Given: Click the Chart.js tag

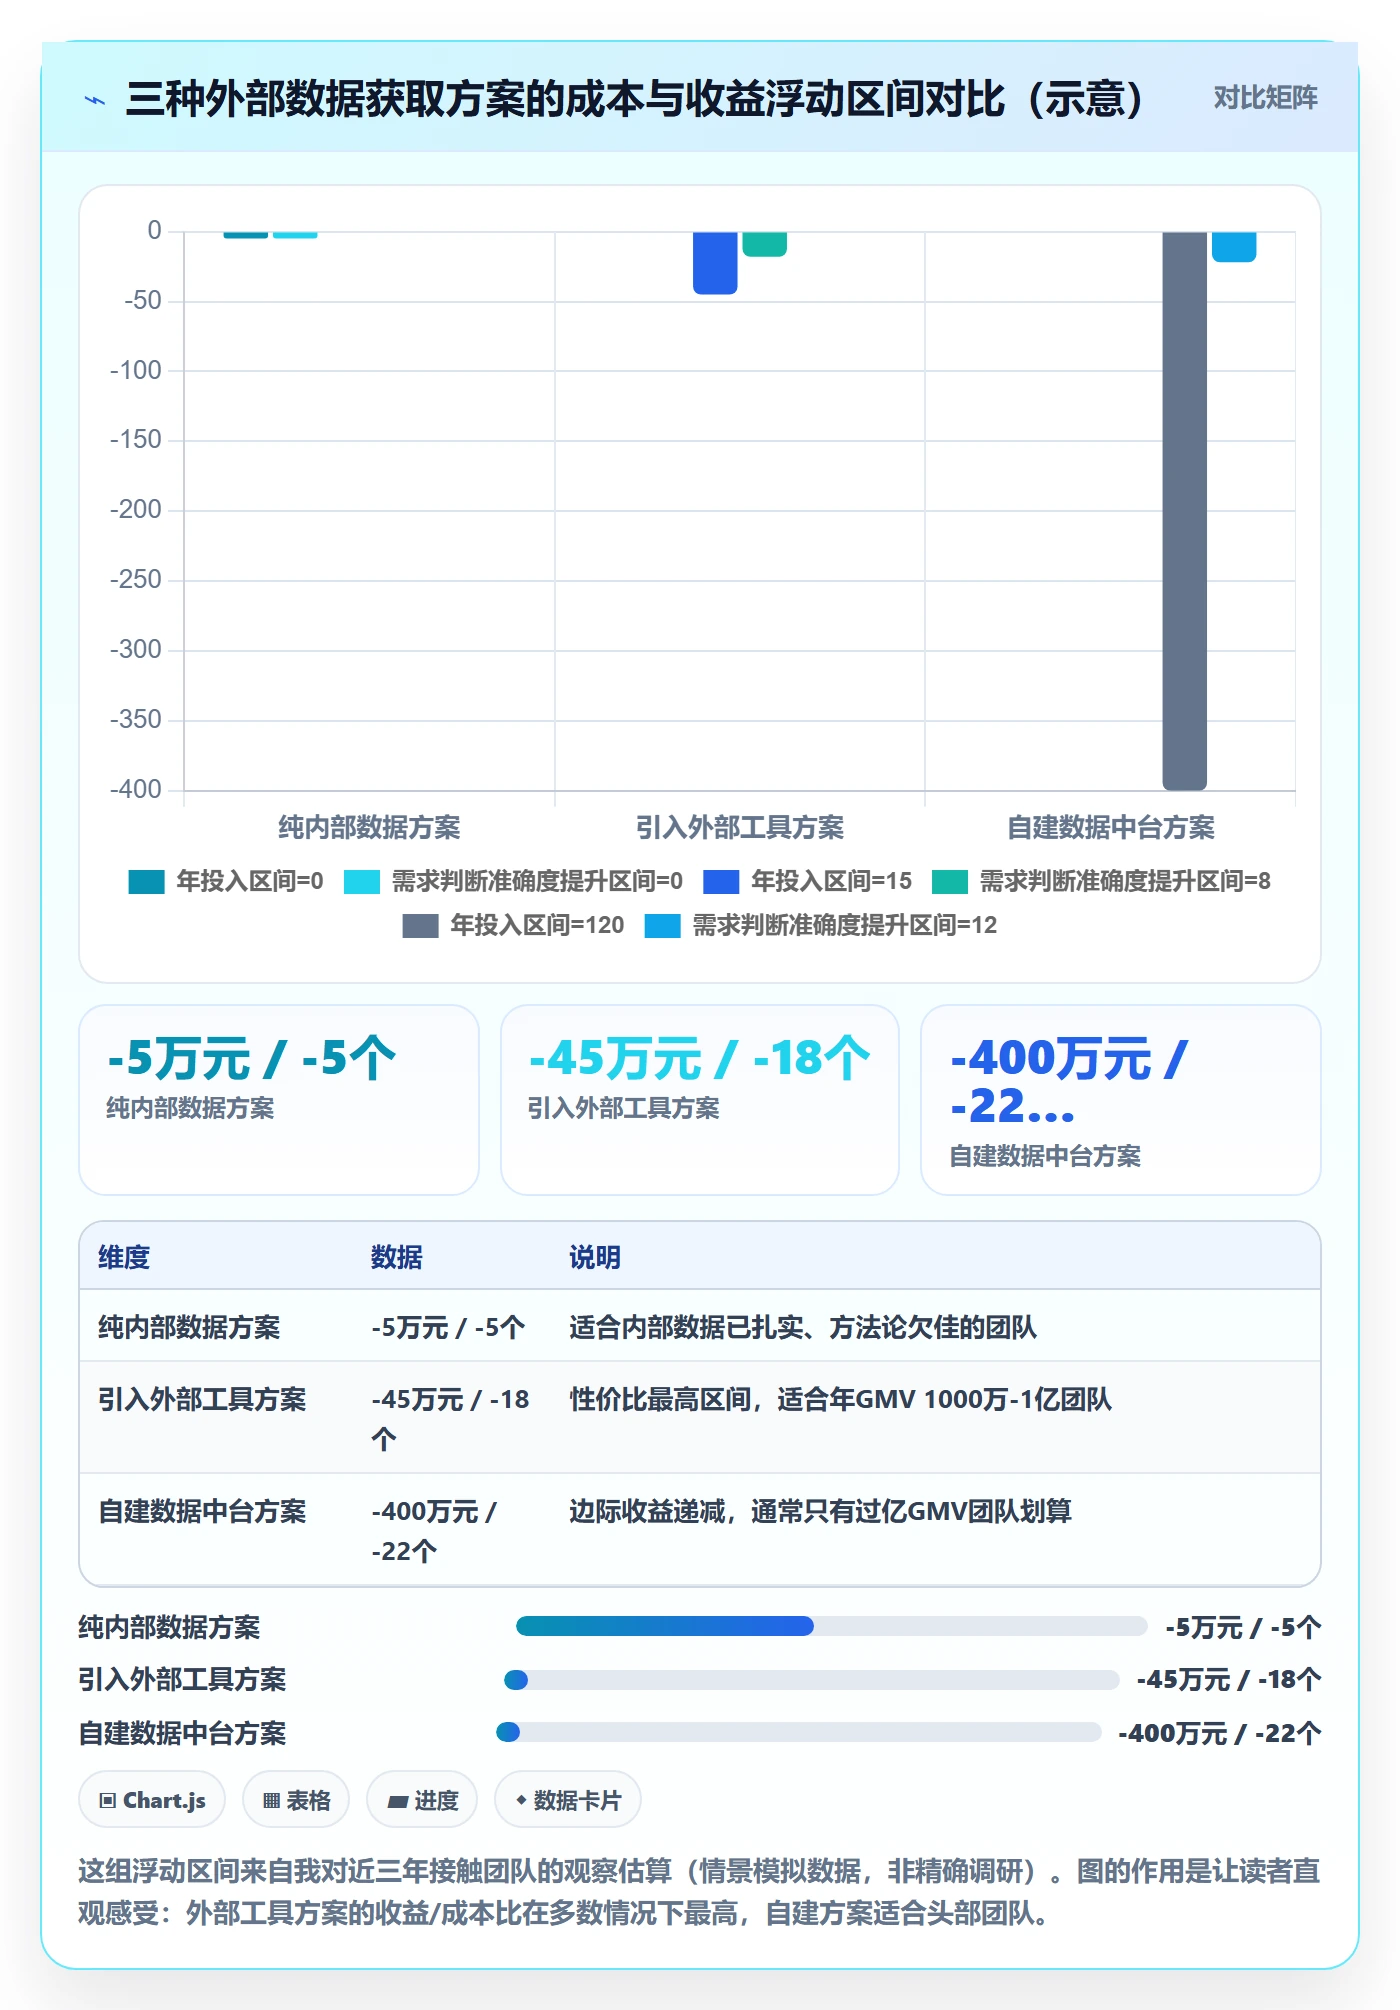Looking at the screenshot, I should click(152, 1800).
